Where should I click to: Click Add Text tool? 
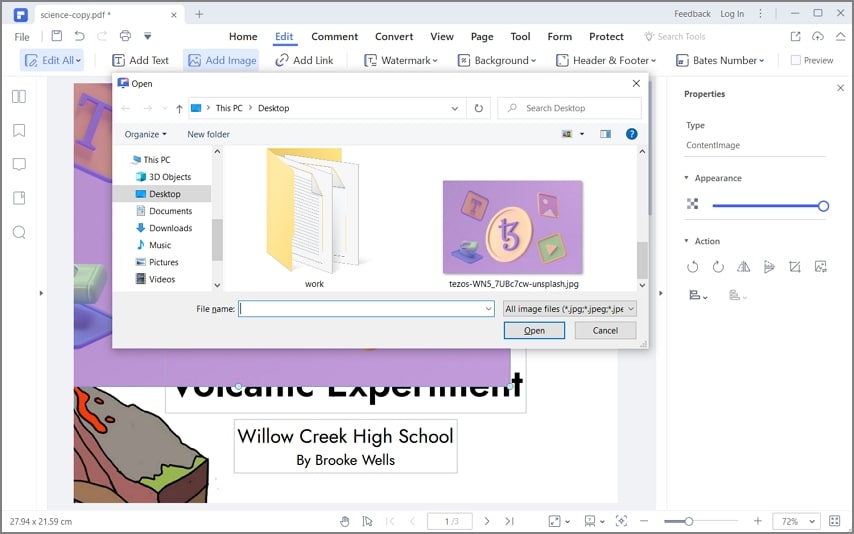pos(141,60)
